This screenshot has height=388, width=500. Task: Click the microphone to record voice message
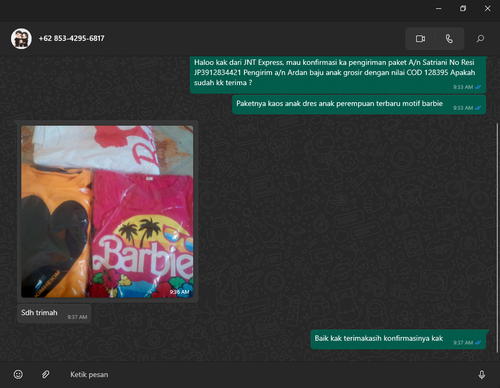point(481,375)
